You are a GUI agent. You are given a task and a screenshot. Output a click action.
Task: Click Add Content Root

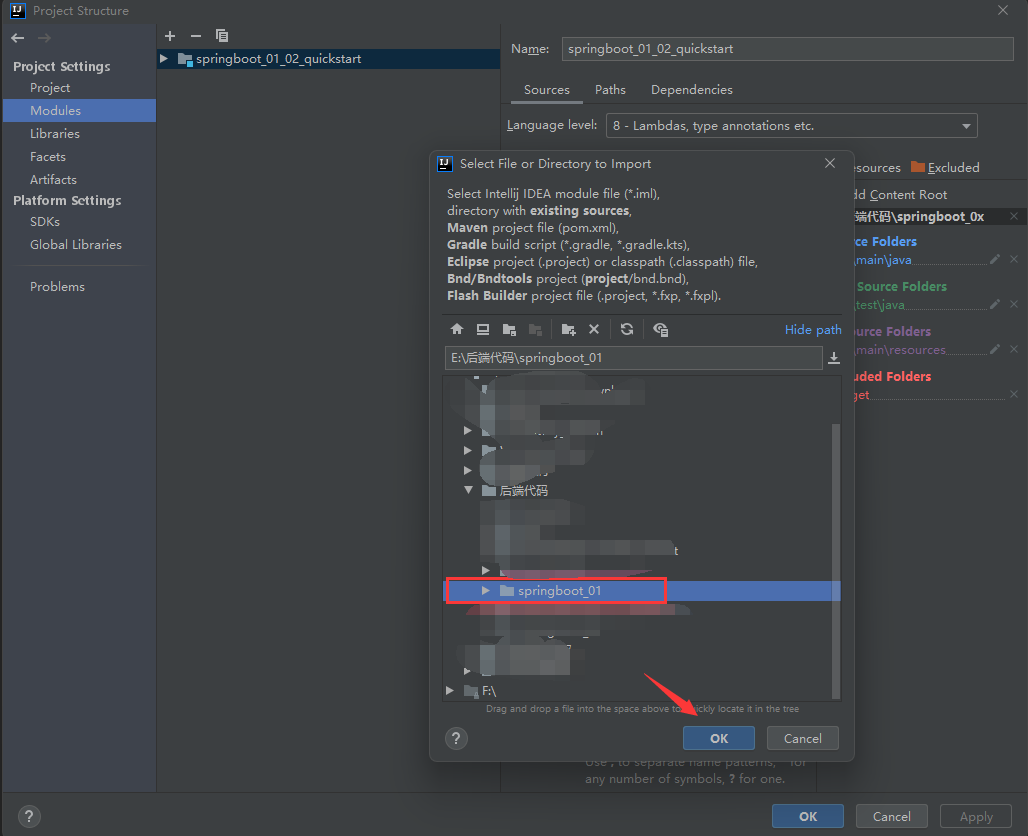[901, 195]
